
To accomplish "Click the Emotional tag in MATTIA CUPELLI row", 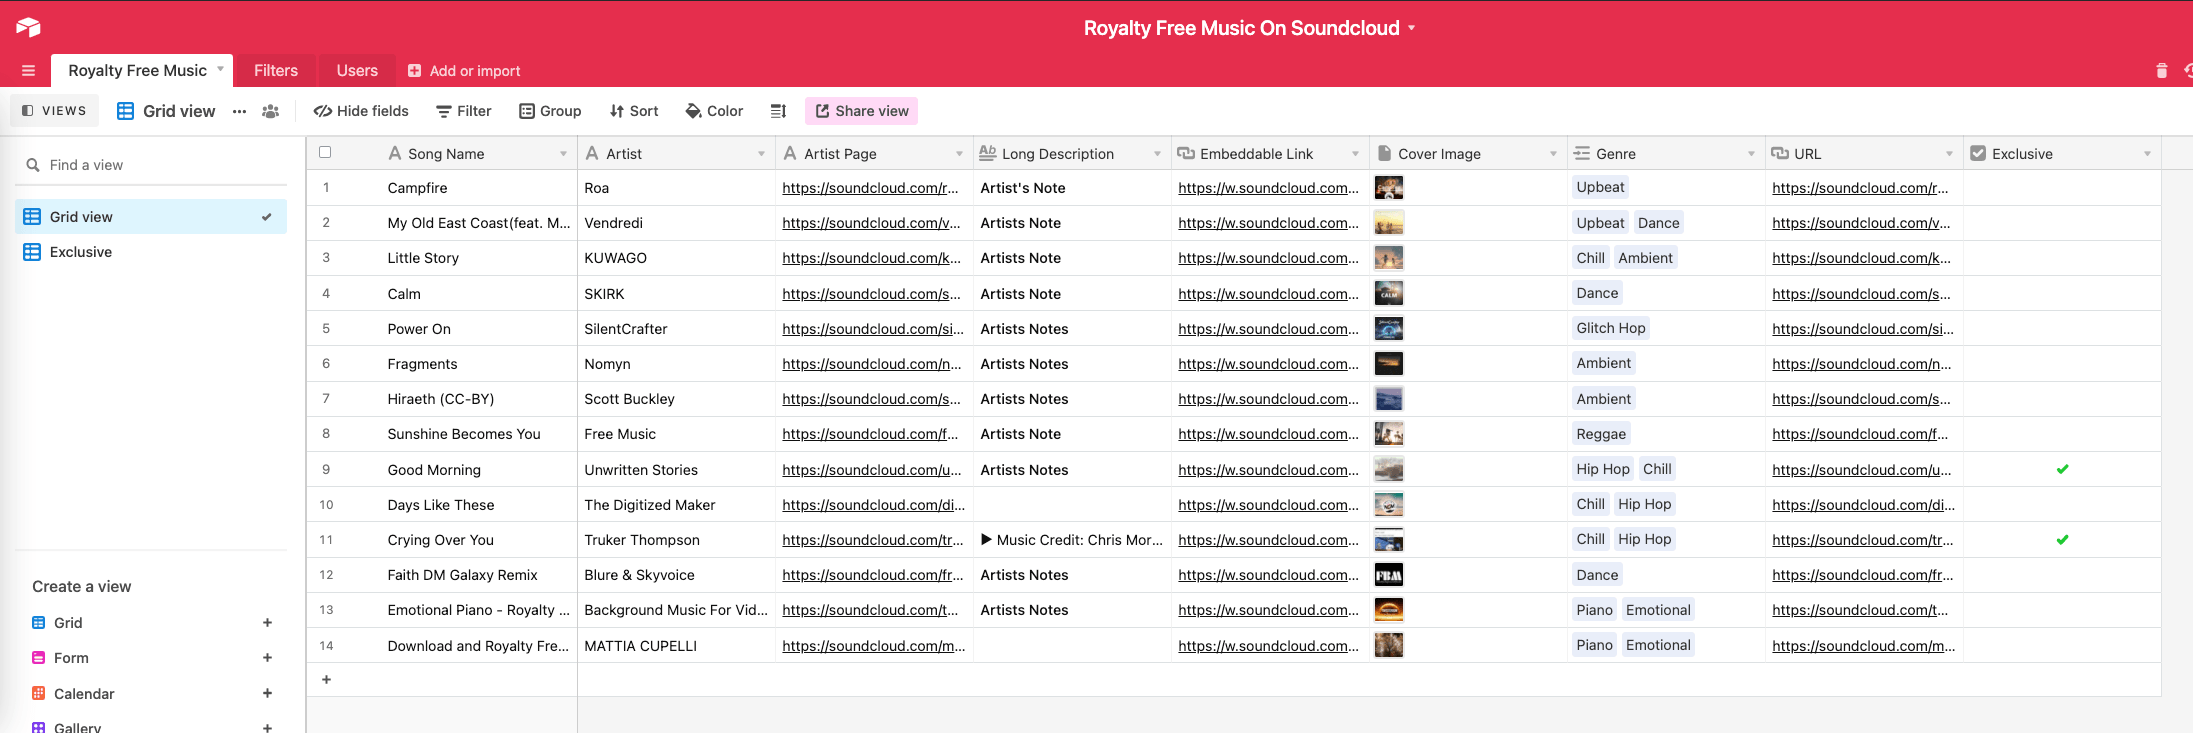I will pyautogui.click(x=1658, y=645).
